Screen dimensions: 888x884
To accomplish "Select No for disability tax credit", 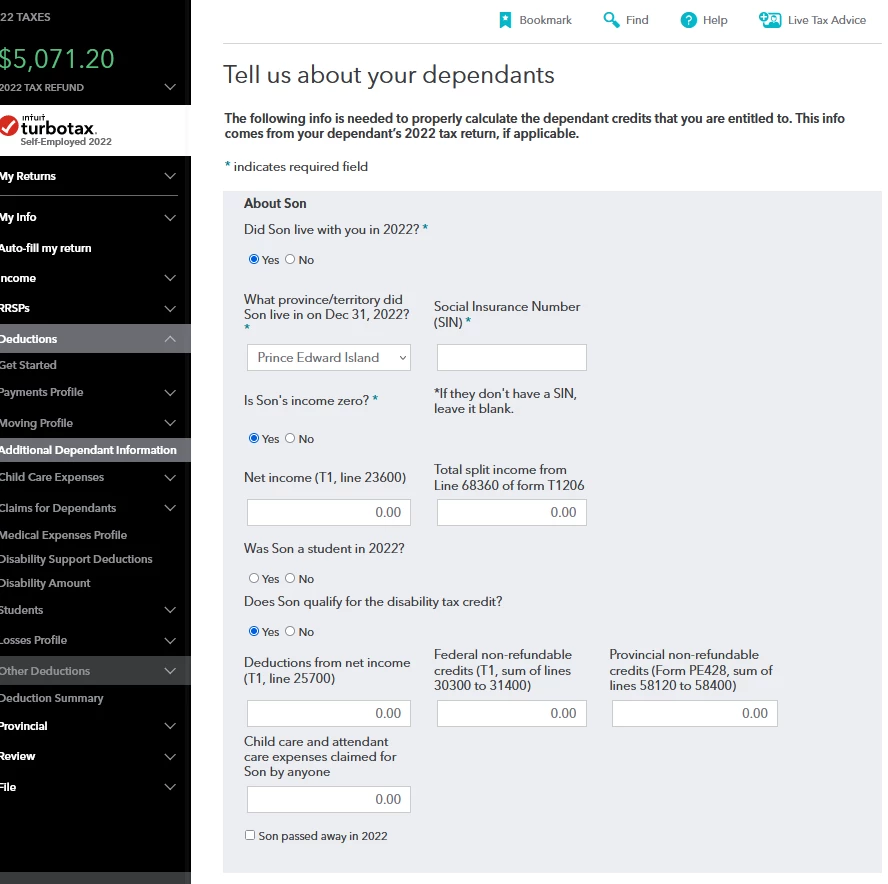I will [x=290, y=631].
